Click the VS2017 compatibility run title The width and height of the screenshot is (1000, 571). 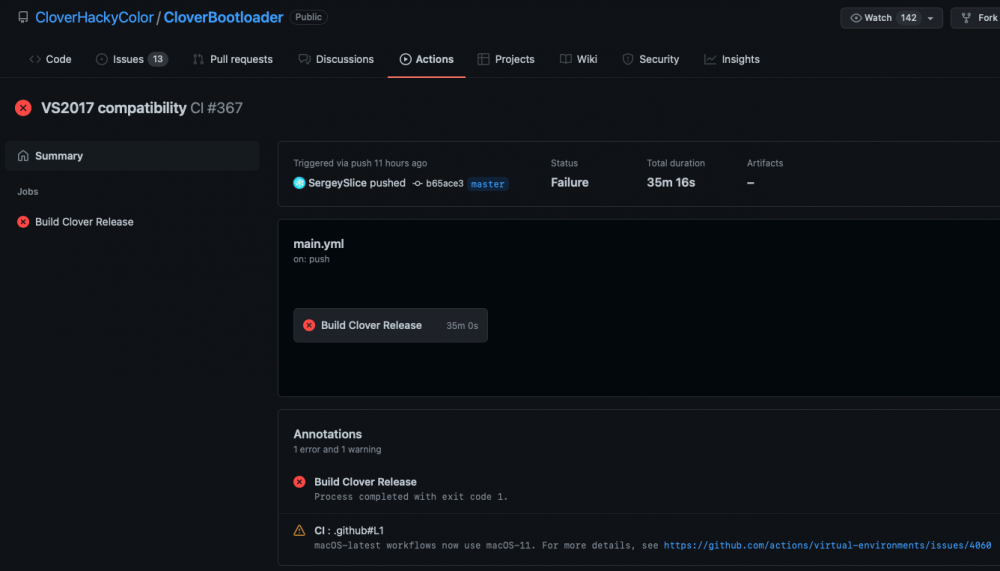coord(114,108)
